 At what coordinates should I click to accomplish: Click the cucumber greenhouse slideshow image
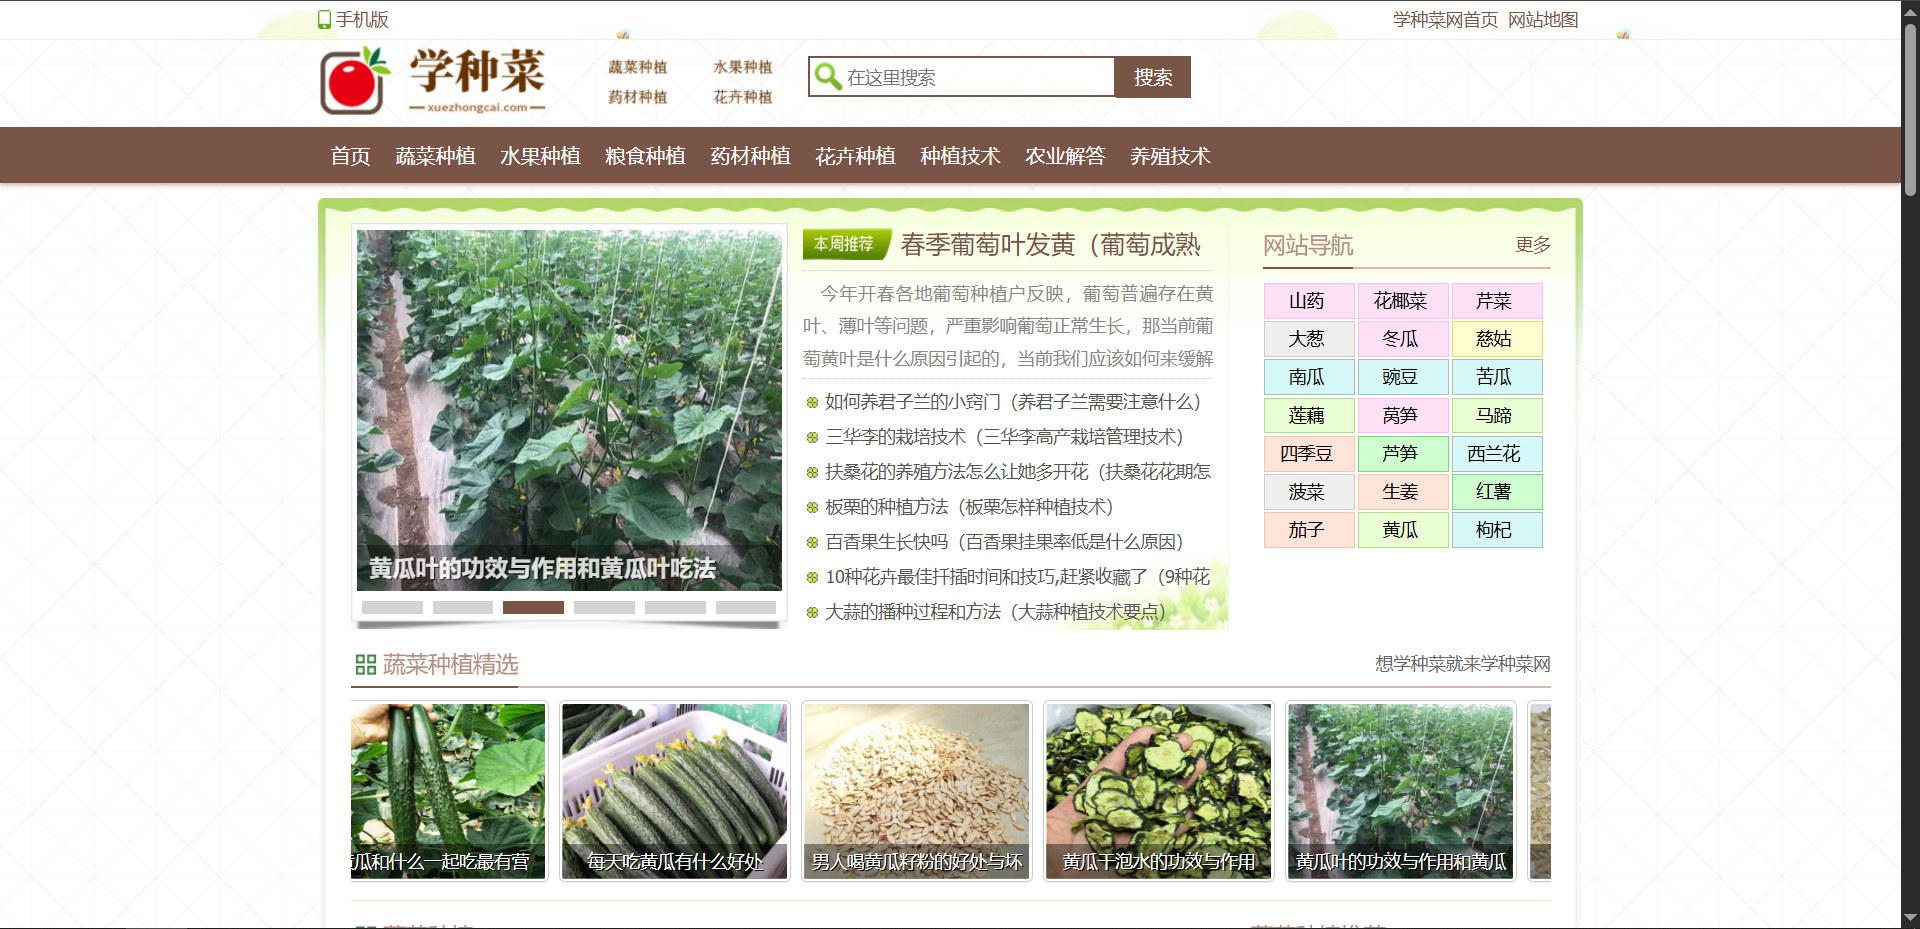coord(569,410)
